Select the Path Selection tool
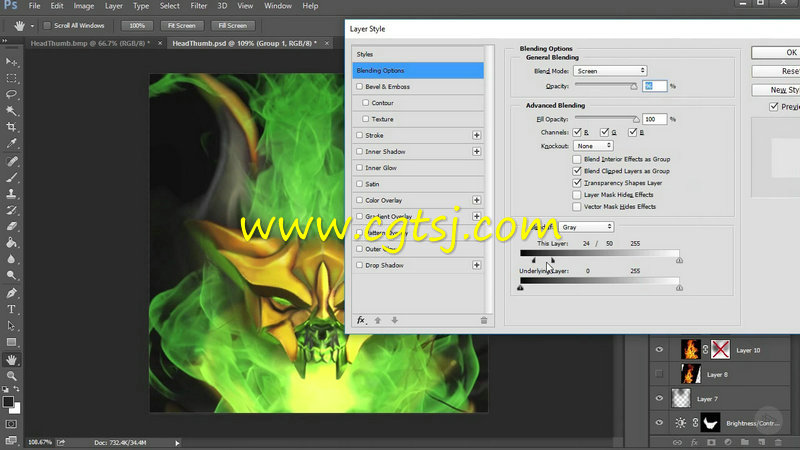The width and height of the screenshot is (800, 450). pyautogui.click(x=11, y=326)
